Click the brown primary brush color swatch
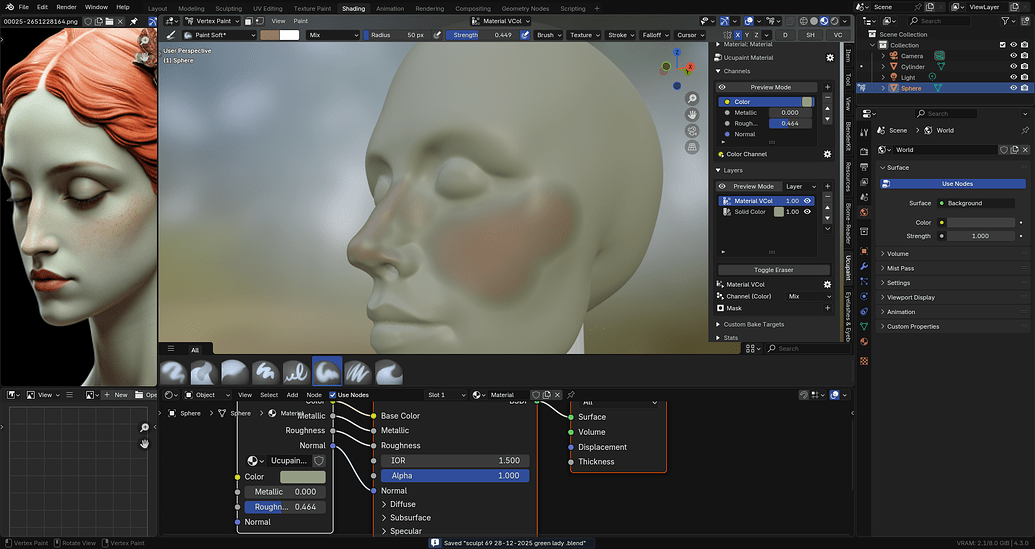Image resolution: width=1035 pixels, height=549 pixels. point(270,35)
